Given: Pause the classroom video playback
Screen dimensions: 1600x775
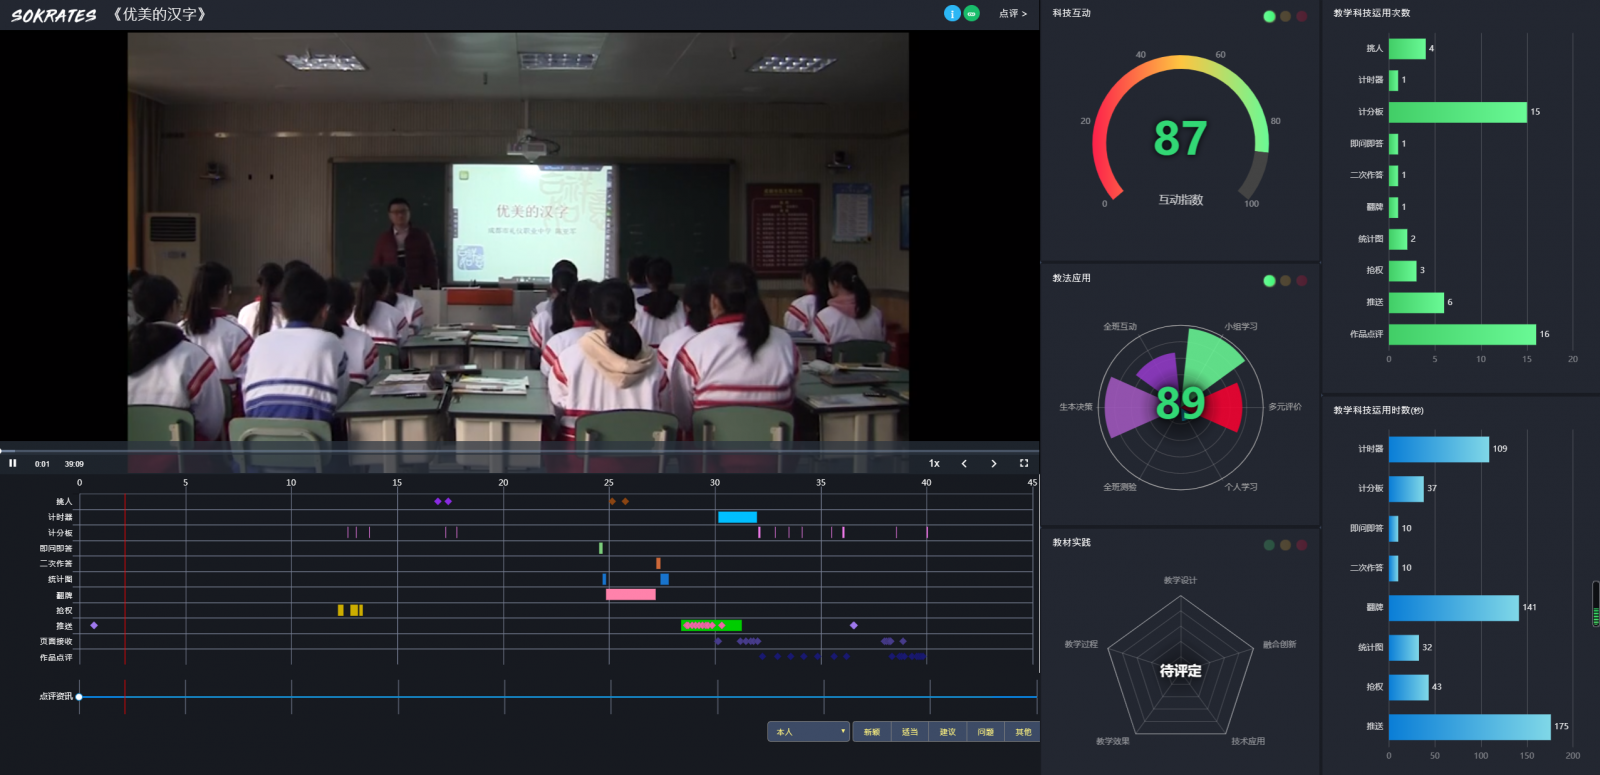Looking at the screenshot, I should click(13, 463).
